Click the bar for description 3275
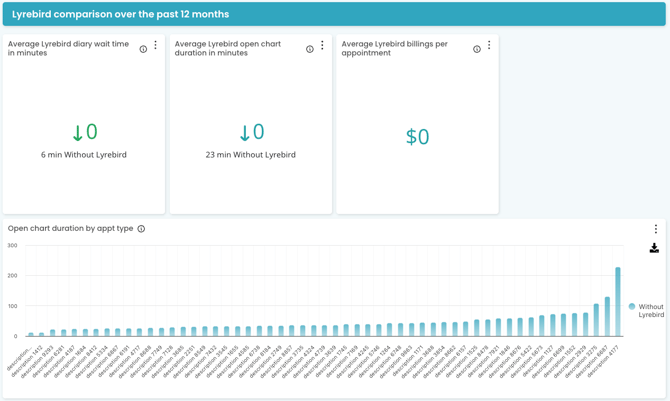This screenshot has height=401, width=670. (596, 320)
